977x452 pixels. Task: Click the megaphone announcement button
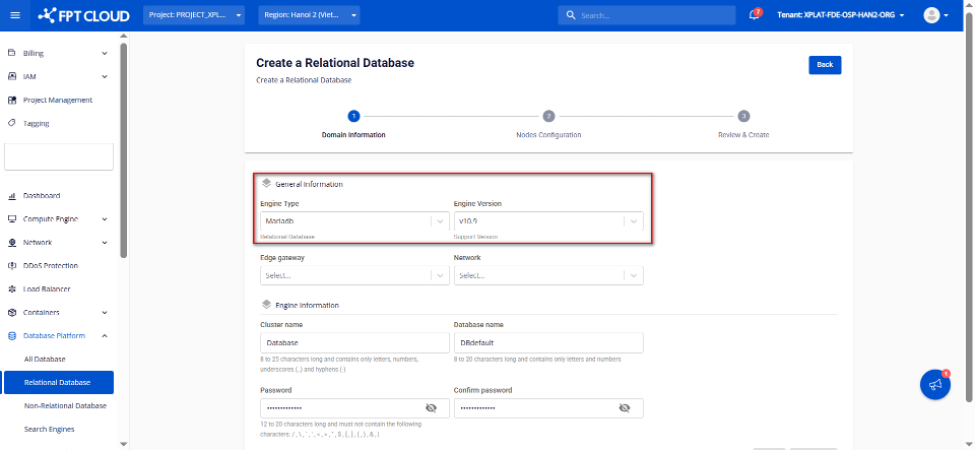[x=934, y=385]
